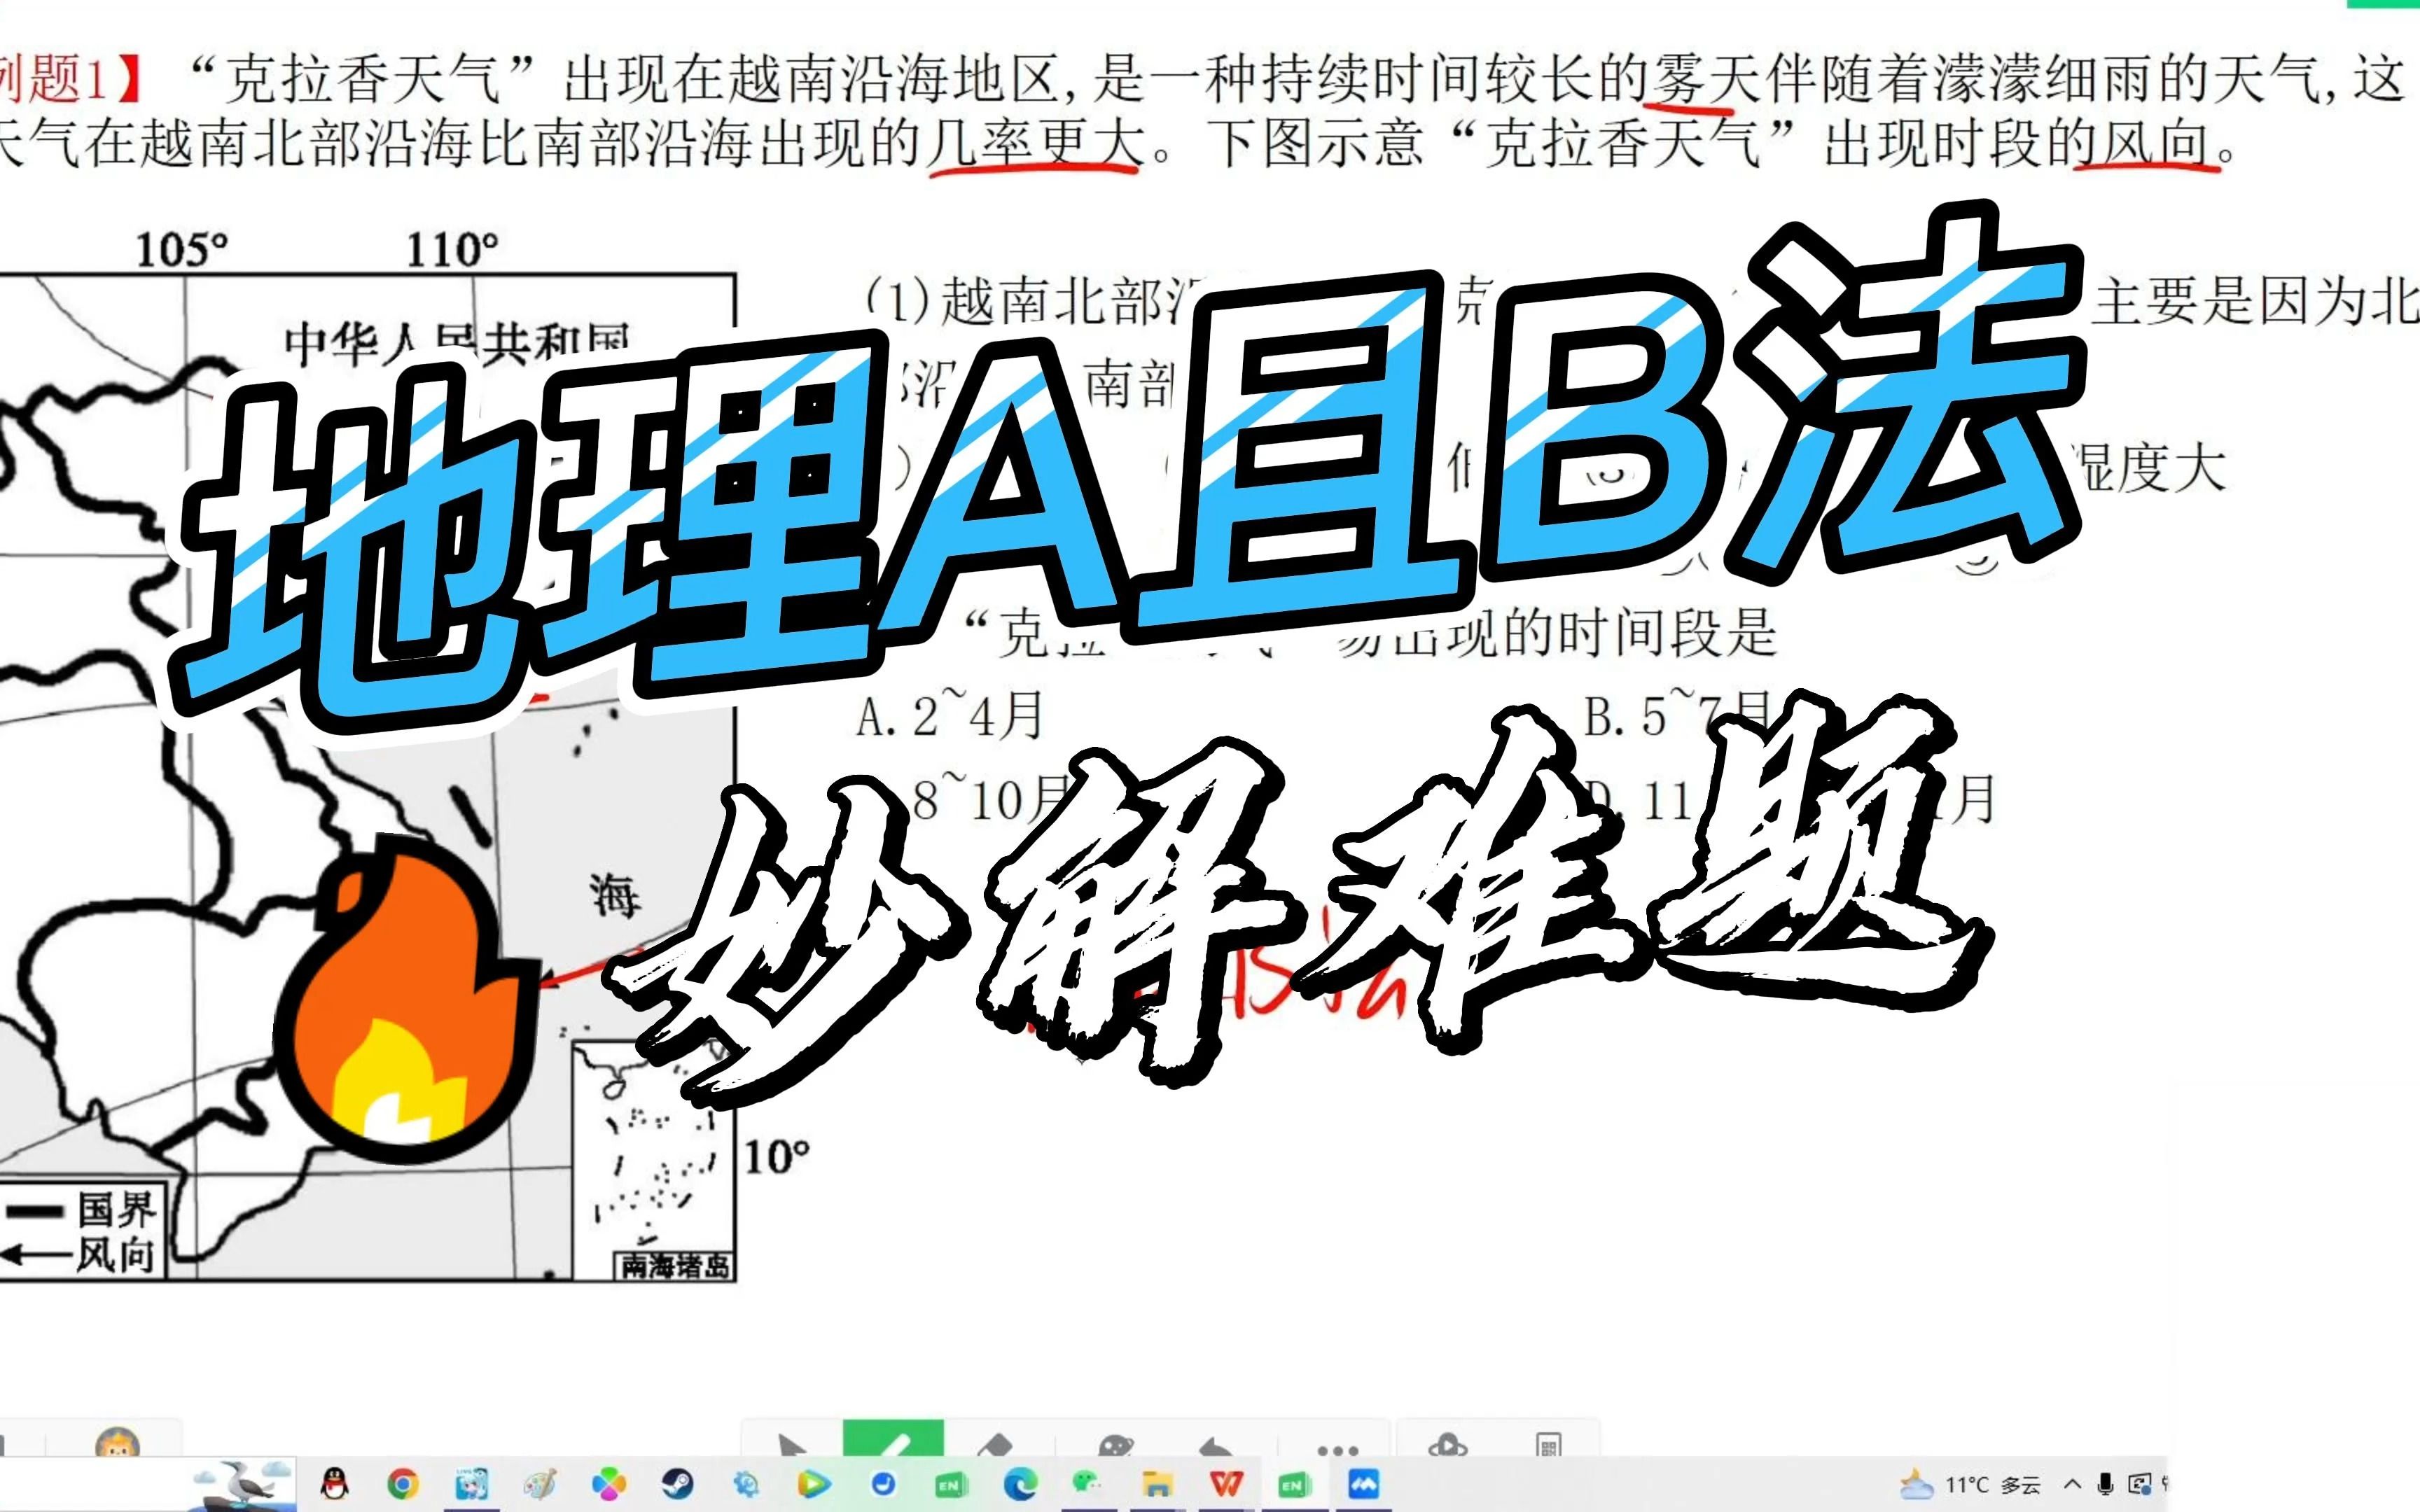
Task: Open the blue gear app on taskbar
Action: pyautogui.click(x=746, y=1484)
